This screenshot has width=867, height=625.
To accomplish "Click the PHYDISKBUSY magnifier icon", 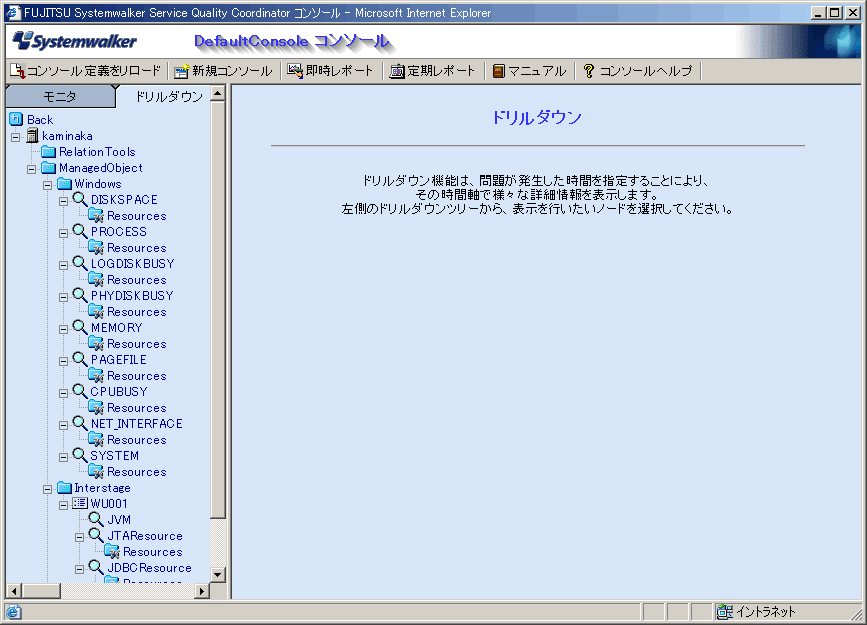I will pyautogui.click(x=80, y=295).
